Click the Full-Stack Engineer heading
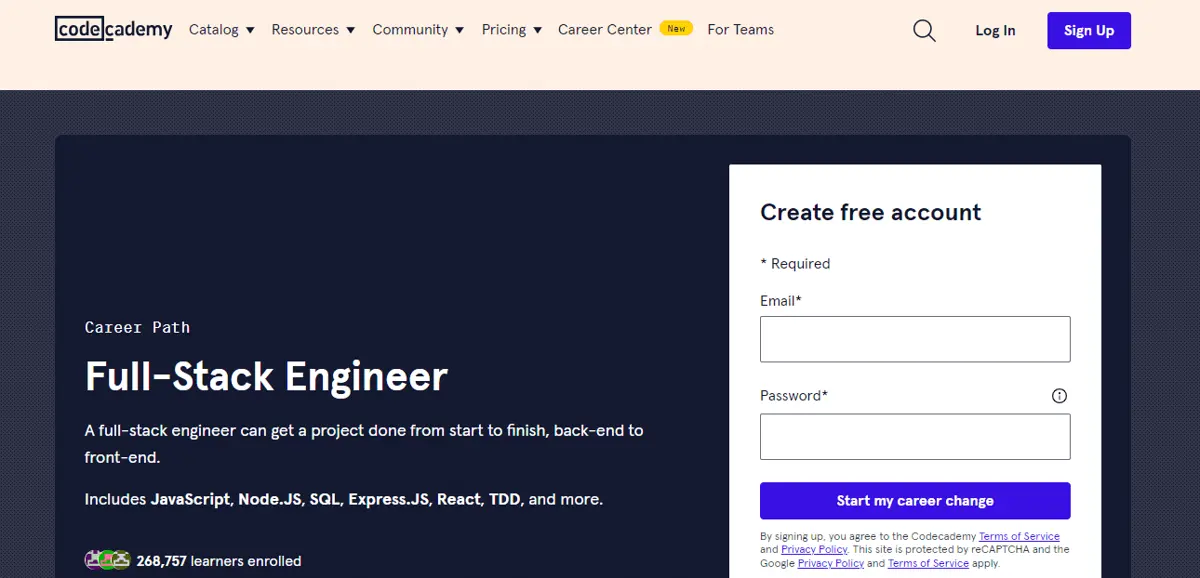 (266, 377)
